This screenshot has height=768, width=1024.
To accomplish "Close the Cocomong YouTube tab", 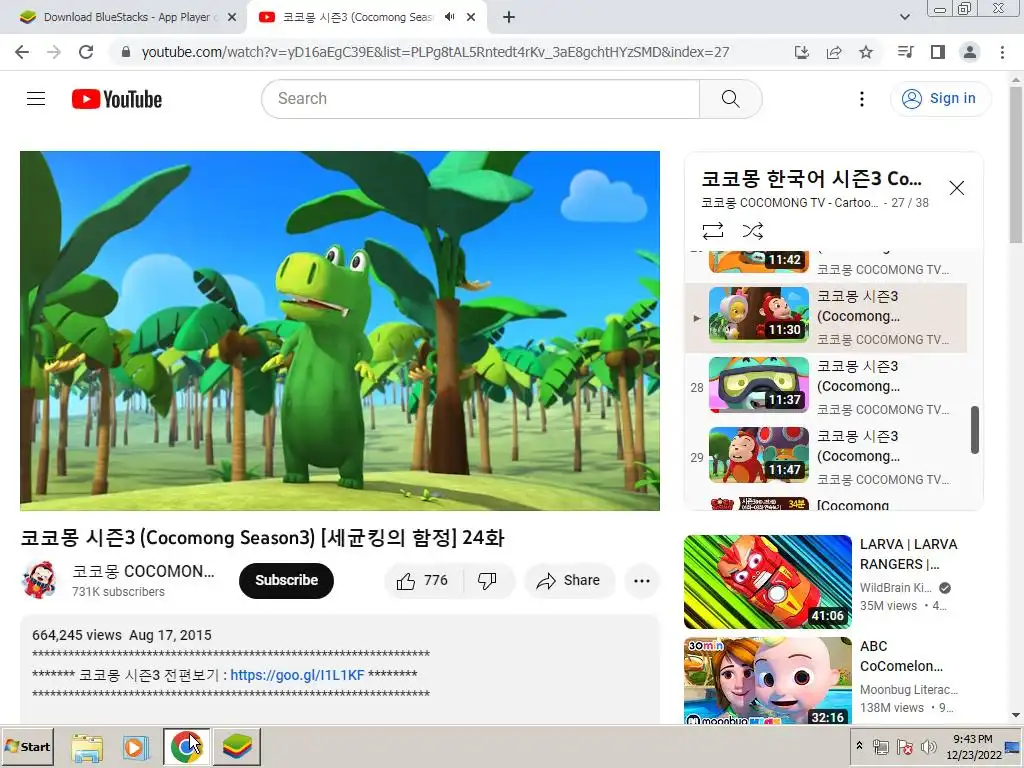I will click(471, 18).
